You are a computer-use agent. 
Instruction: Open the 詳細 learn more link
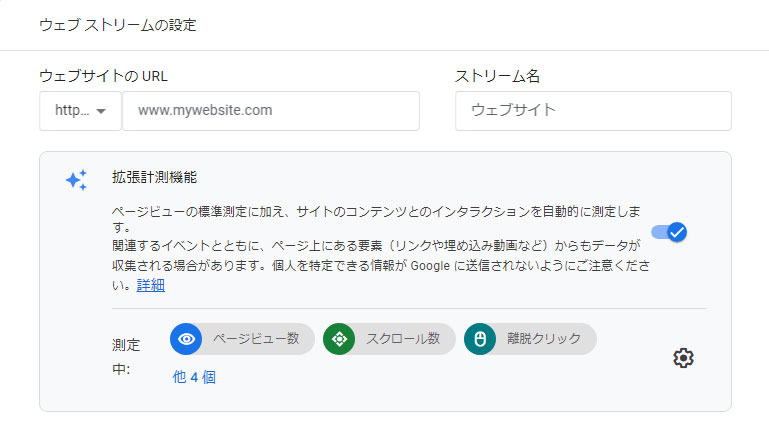pos(151,285)
